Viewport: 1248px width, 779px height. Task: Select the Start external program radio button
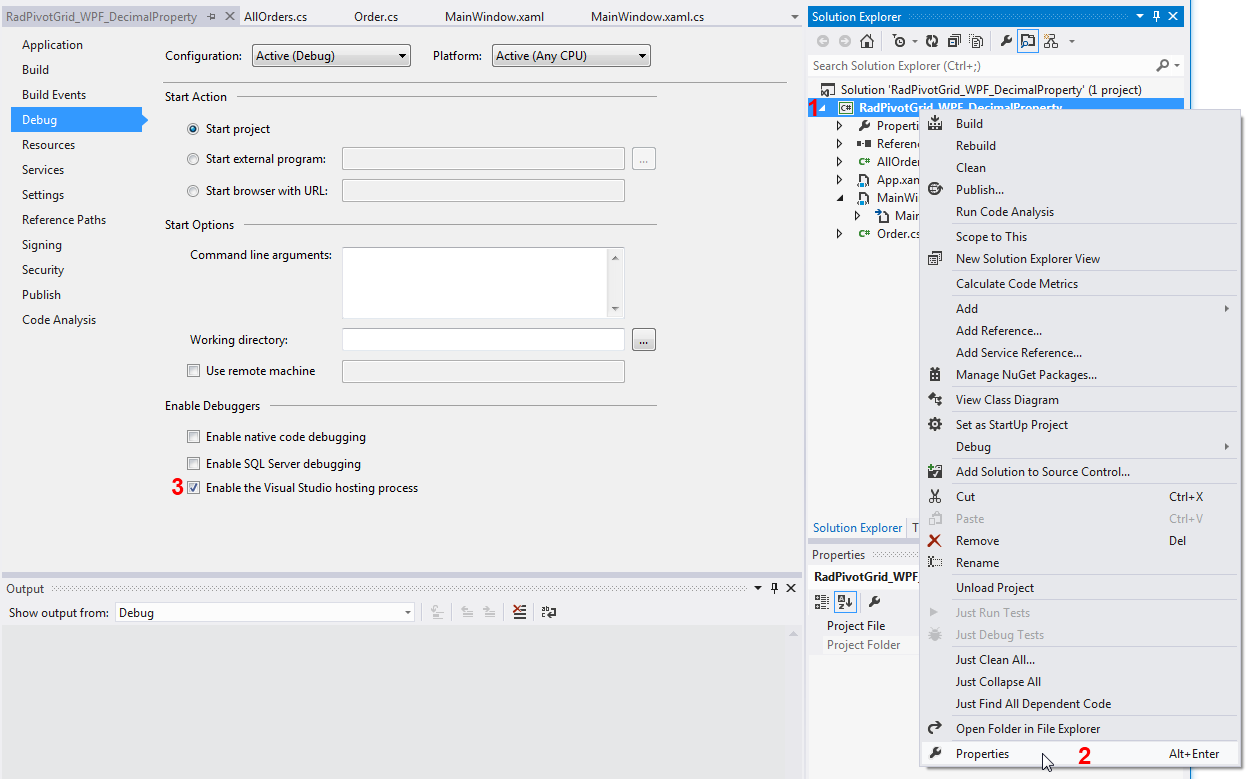coord(193,159)
